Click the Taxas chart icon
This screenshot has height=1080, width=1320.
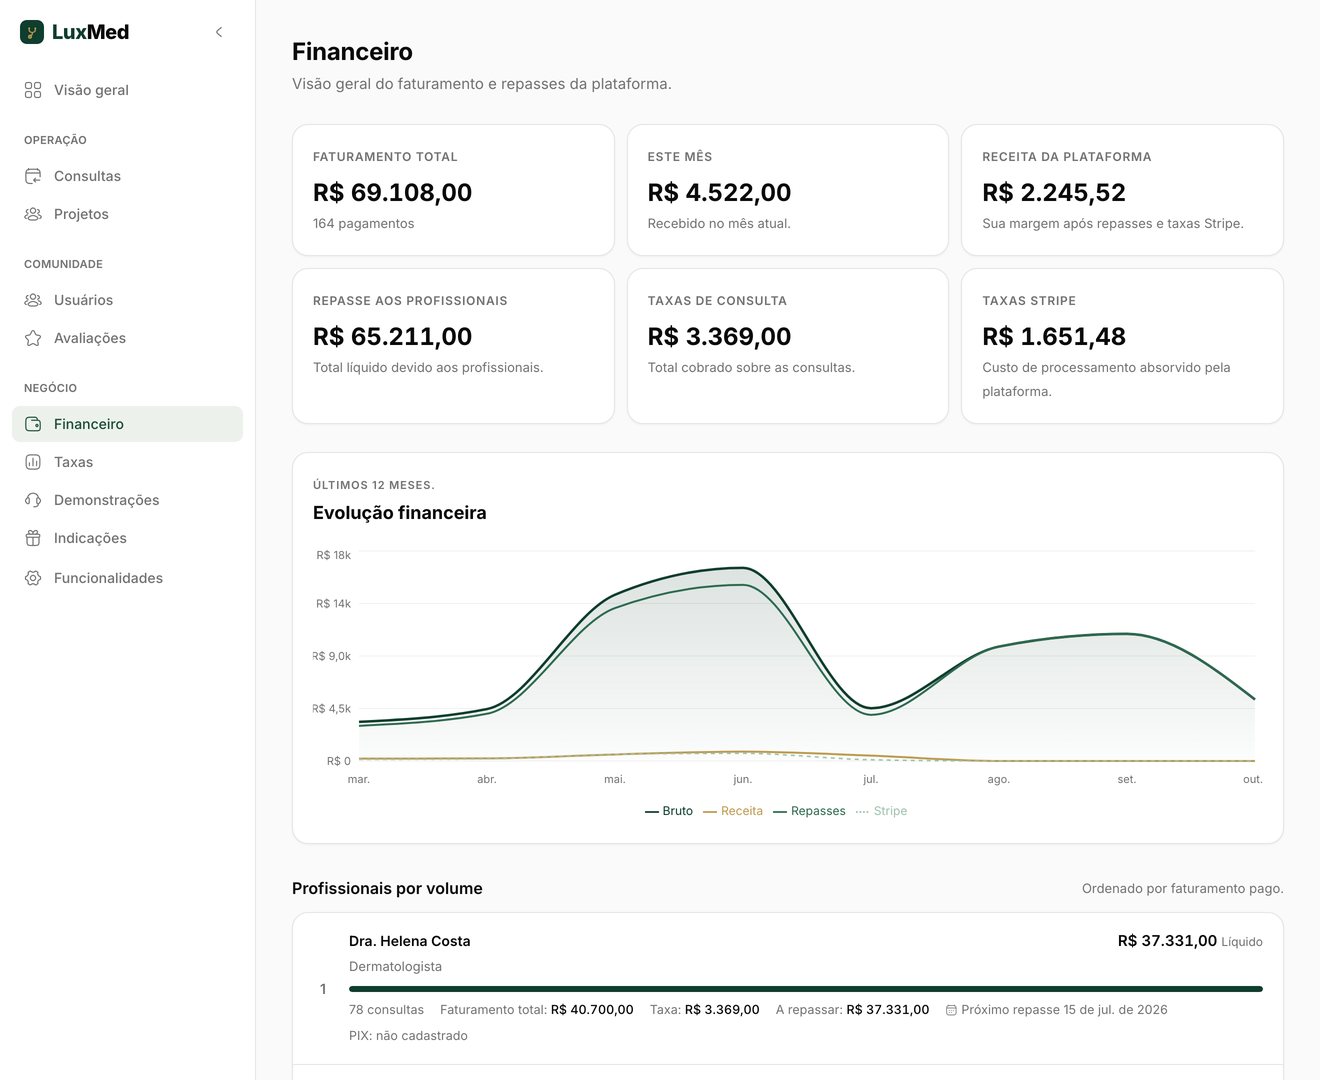click(x=33, y=462)
